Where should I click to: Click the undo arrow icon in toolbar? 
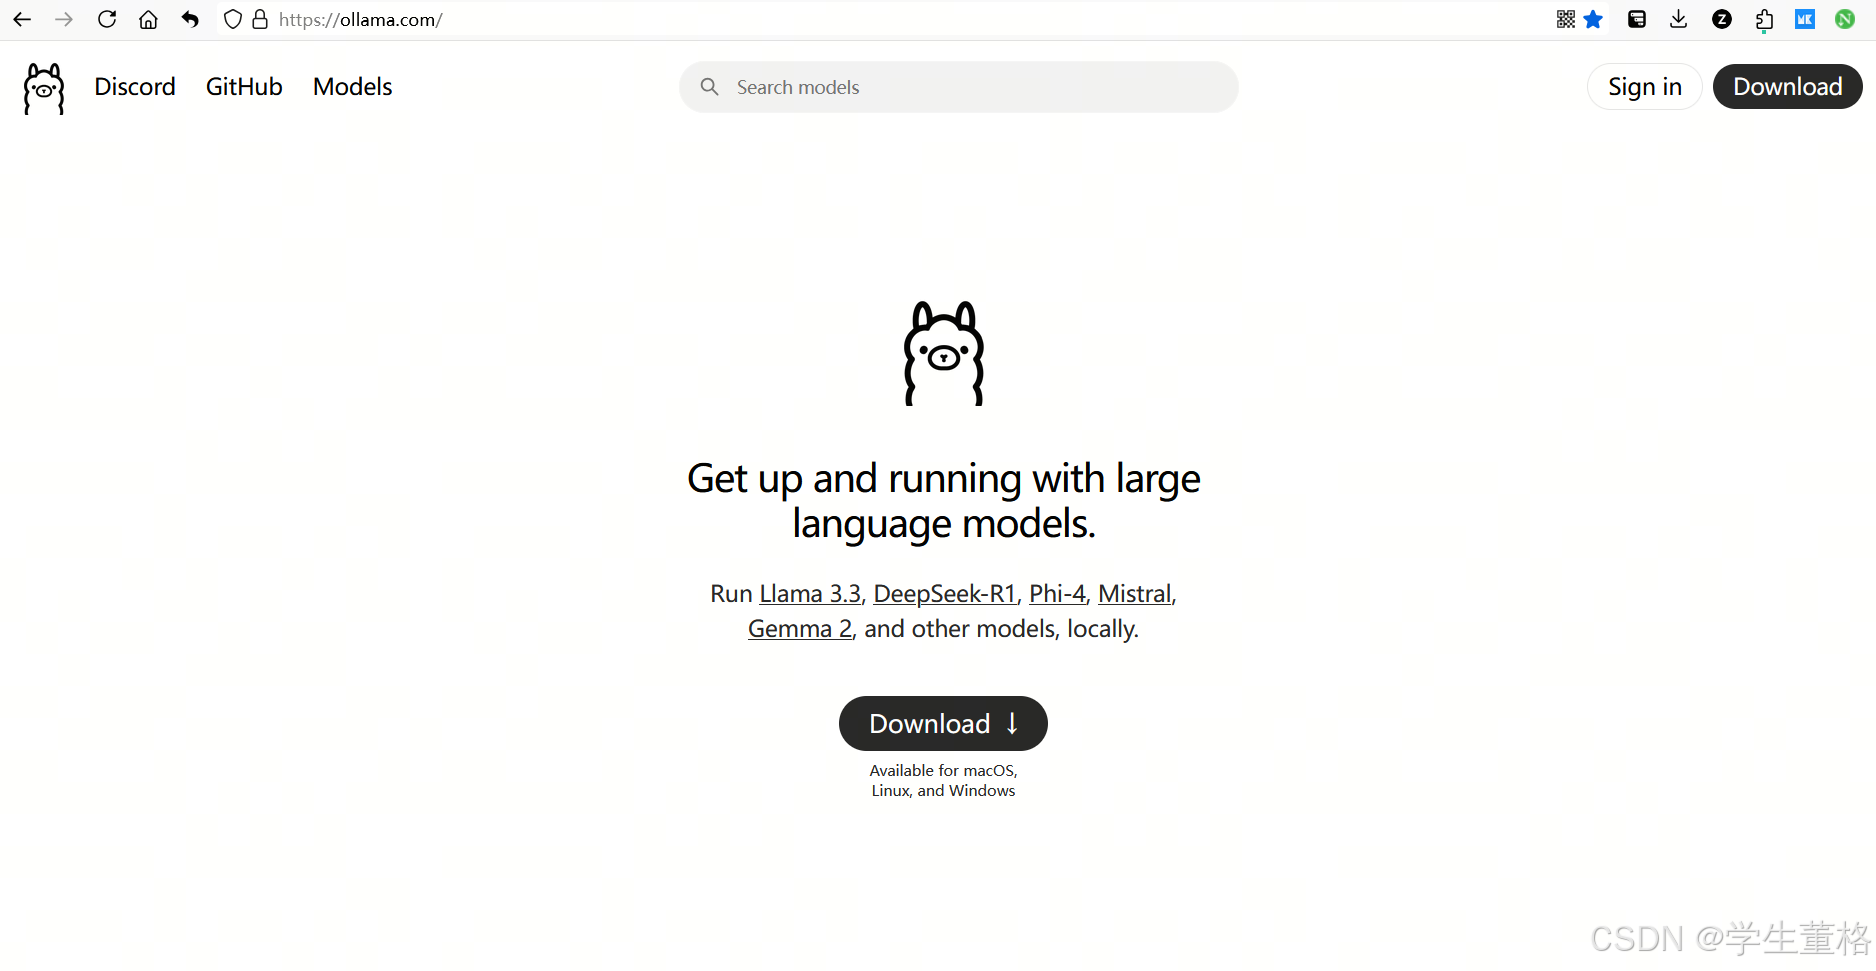coord(190,19)
